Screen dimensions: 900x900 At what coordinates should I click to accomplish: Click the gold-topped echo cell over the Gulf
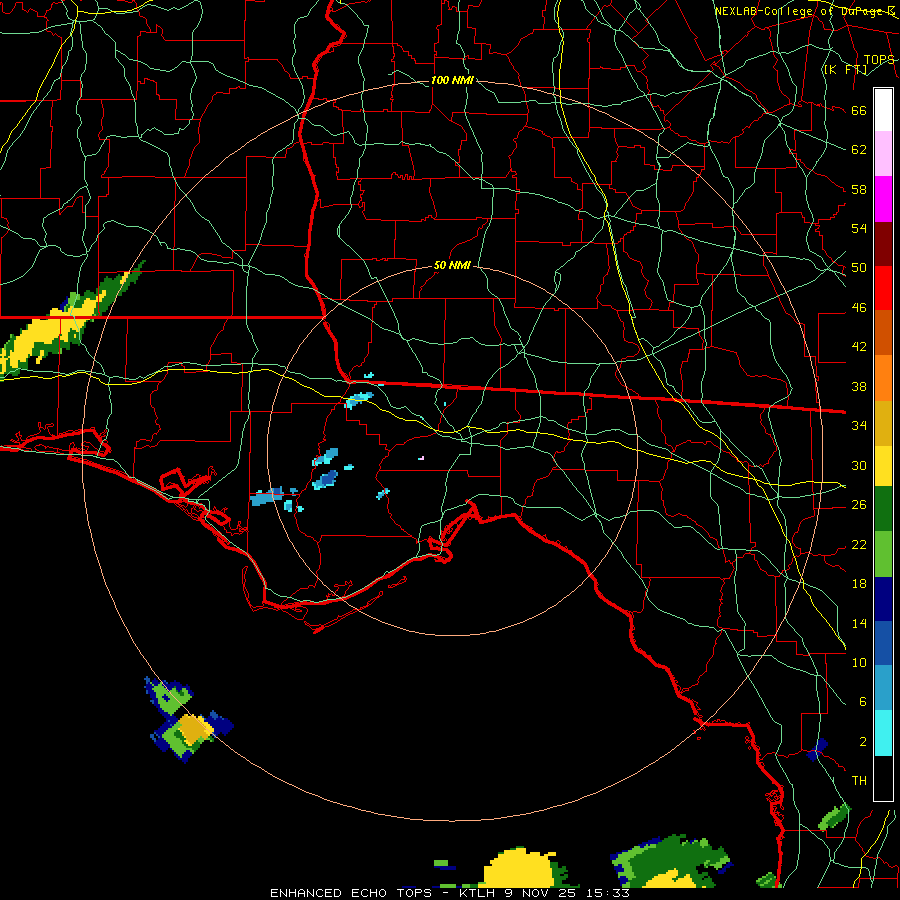(x=194, y=730)
